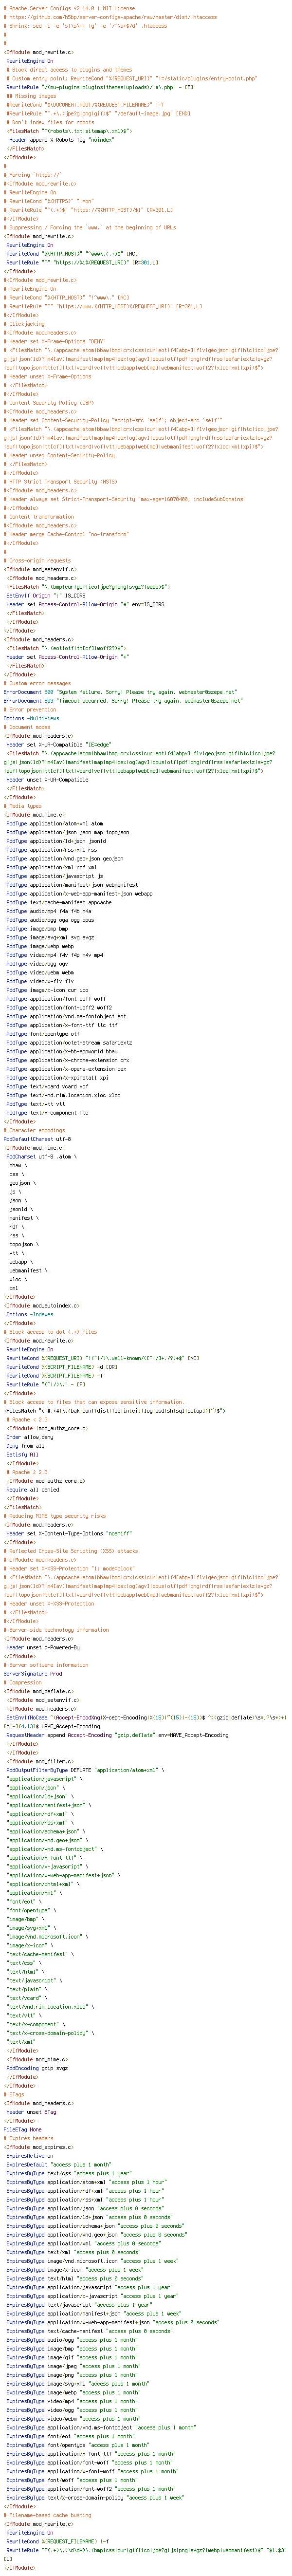Click the "ErrorDocument 500" line
Viewport: 292px width, 2576px height.
[120, 691]
